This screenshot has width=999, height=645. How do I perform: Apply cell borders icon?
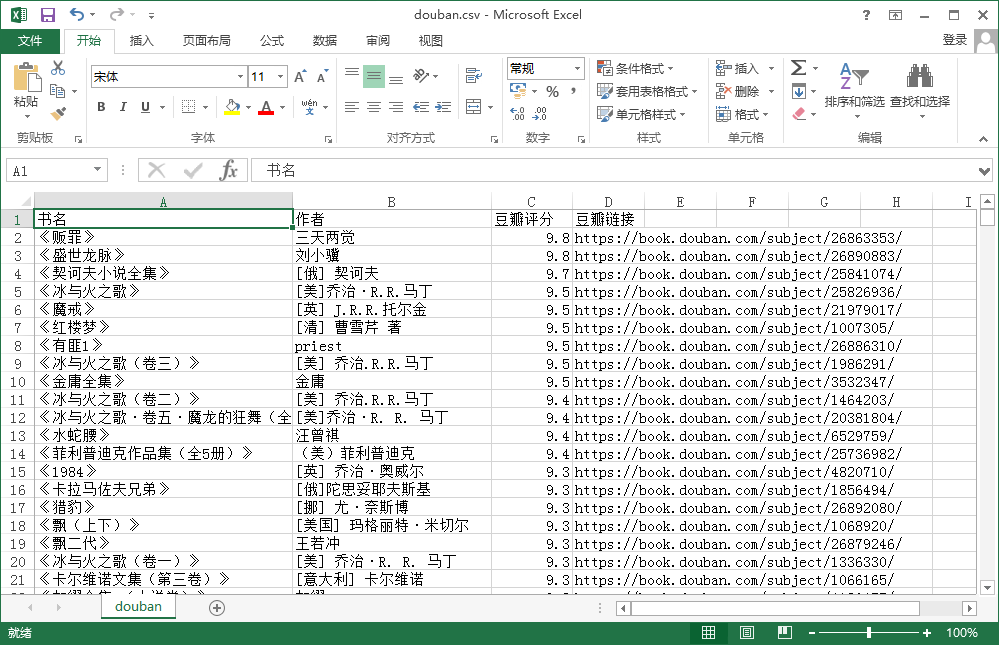(189, 107)
